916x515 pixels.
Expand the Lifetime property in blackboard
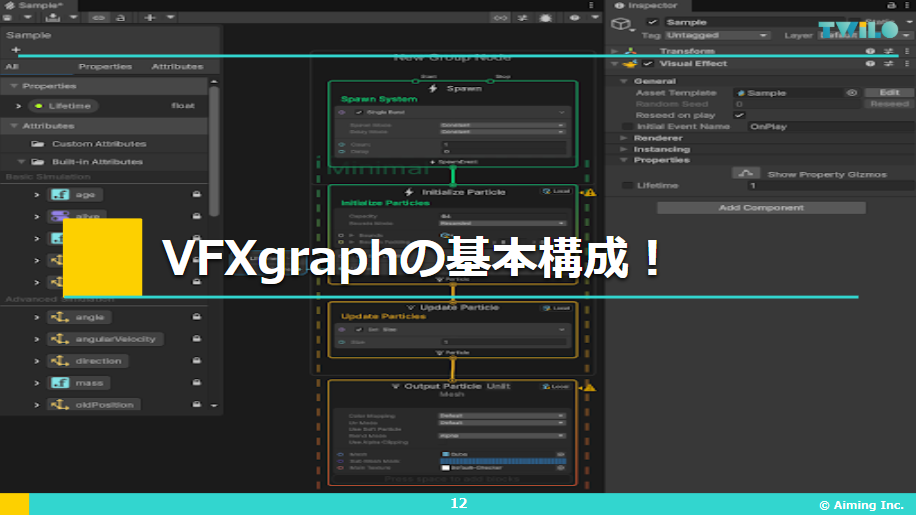point(18,105)
